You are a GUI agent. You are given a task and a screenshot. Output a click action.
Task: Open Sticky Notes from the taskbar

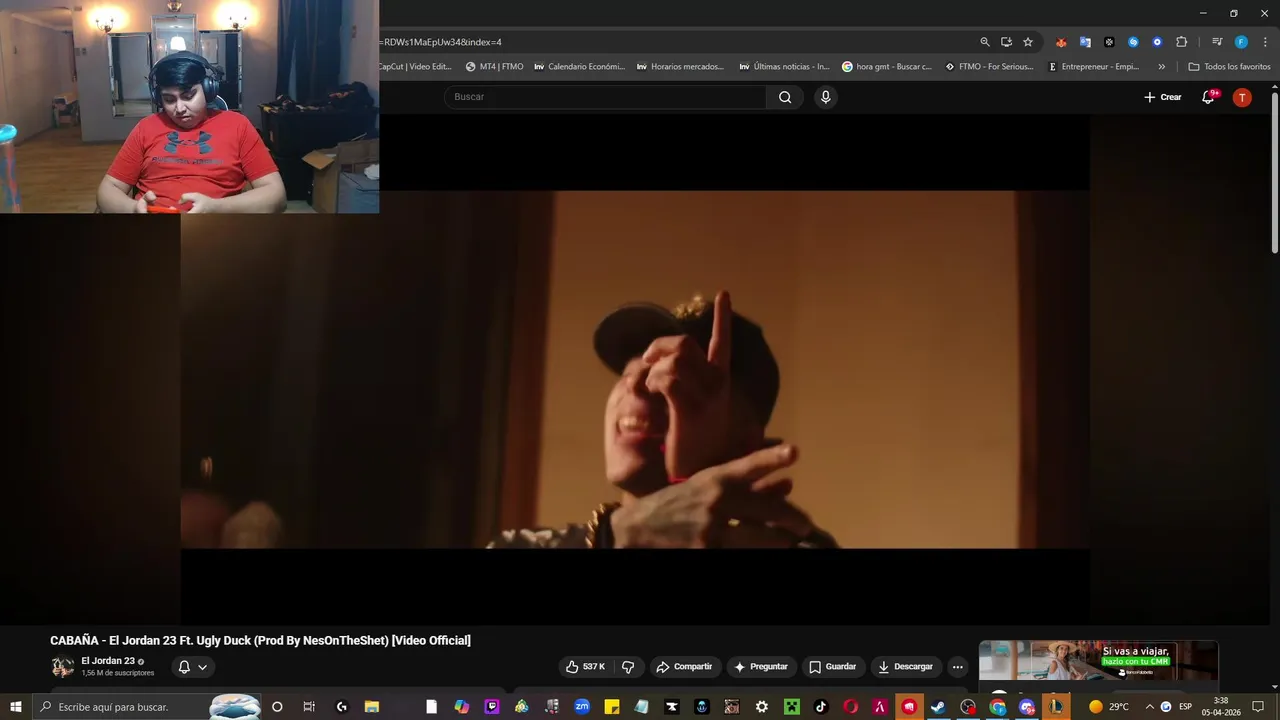pyautogui.click(x=611, y=707)
